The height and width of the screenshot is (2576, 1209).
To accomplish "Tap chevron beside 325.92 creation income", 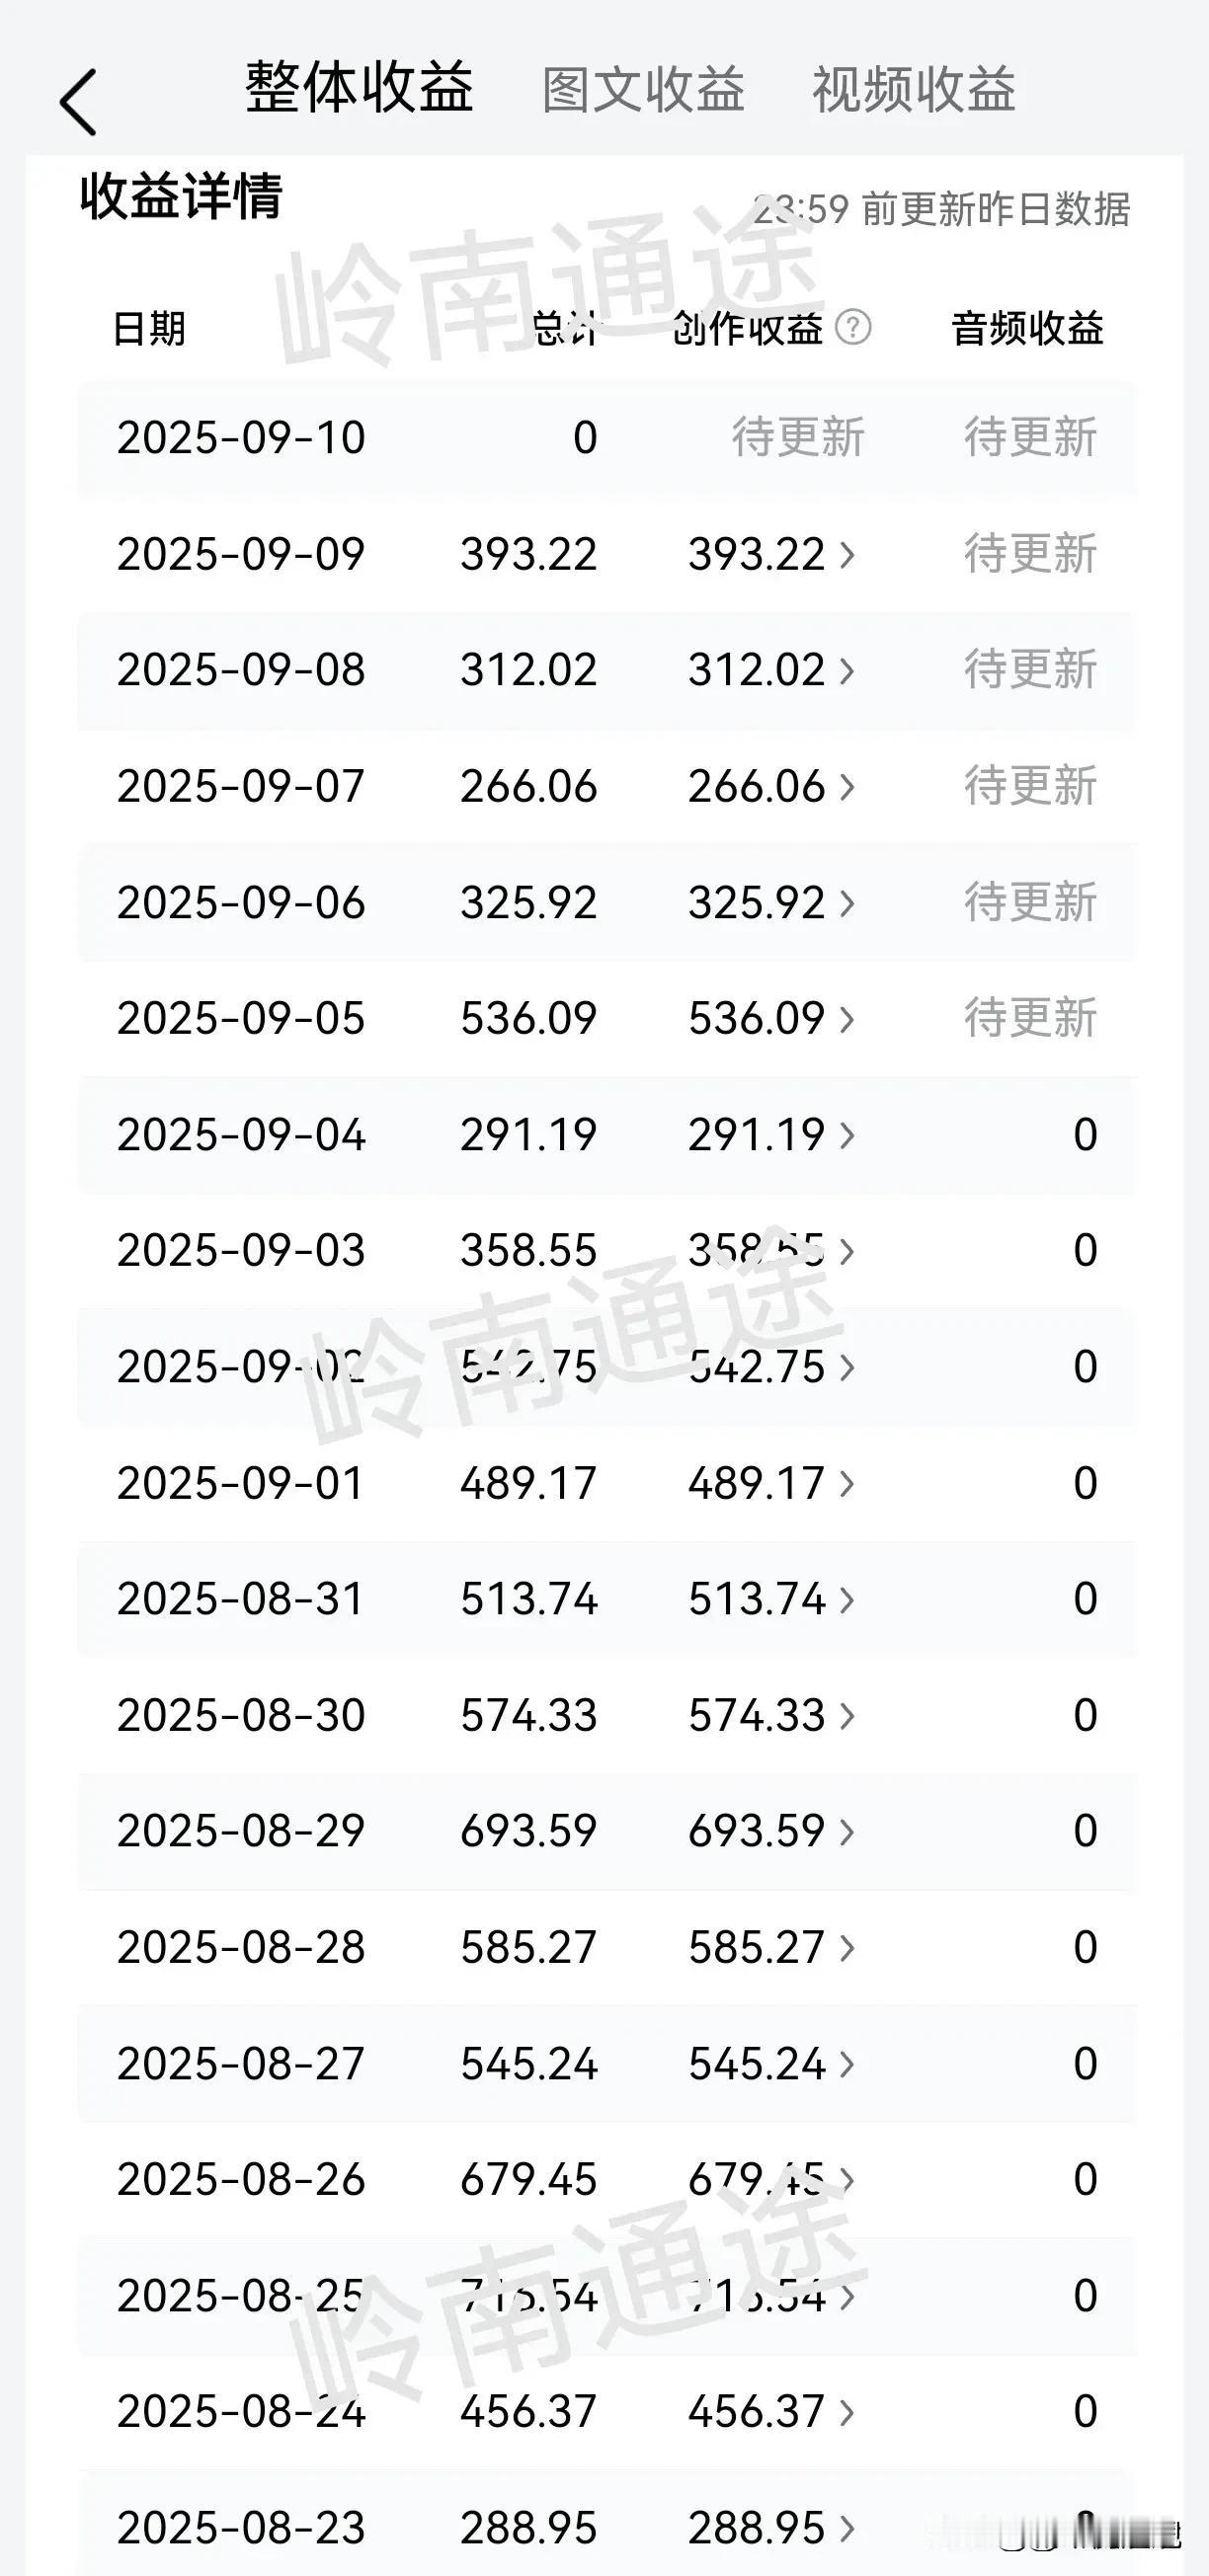I will pyautogui.click(x=847, y=902).
